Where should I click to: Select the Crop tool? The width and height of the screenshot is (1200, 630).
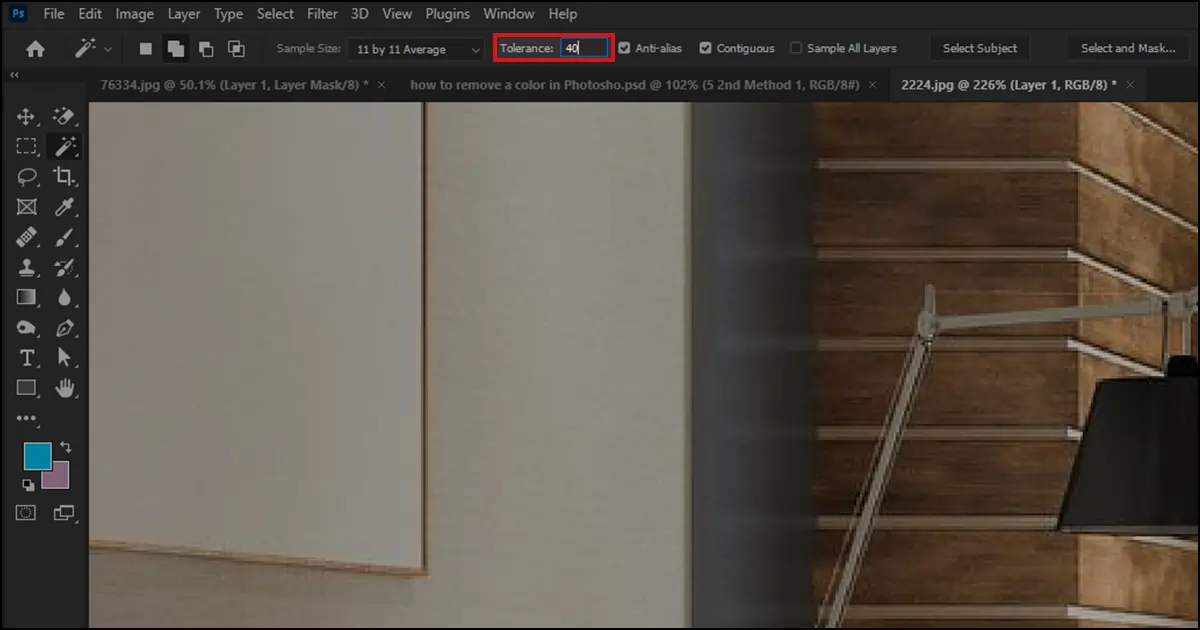tap(65, 177)
